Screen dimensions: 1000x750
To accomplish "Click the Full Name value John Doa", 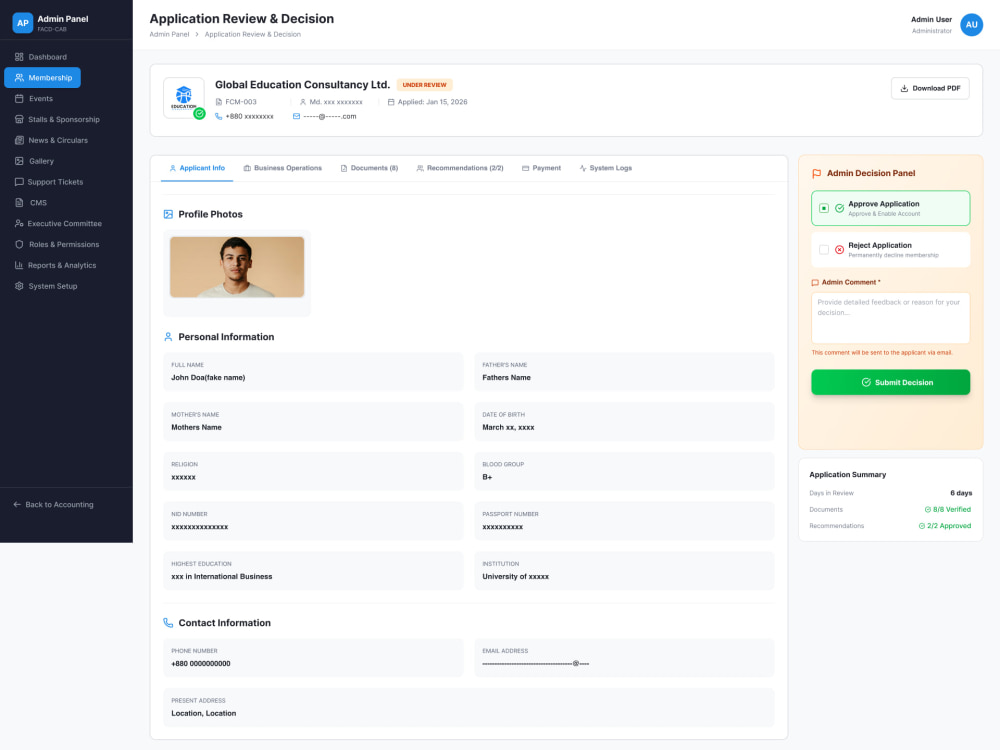I will tap(208, 378).
